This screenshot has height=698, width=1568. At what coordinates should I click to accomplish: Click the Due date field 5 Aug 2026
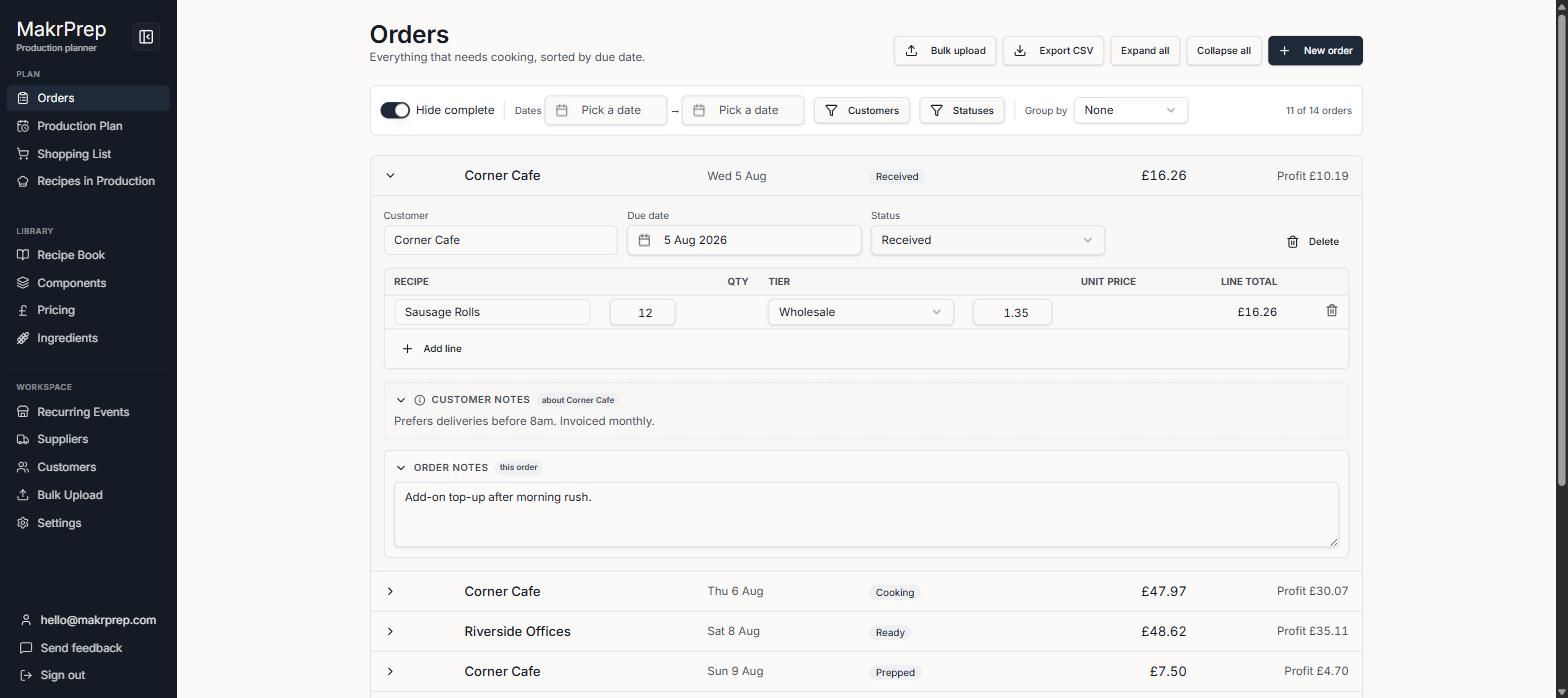coord(744,240)
